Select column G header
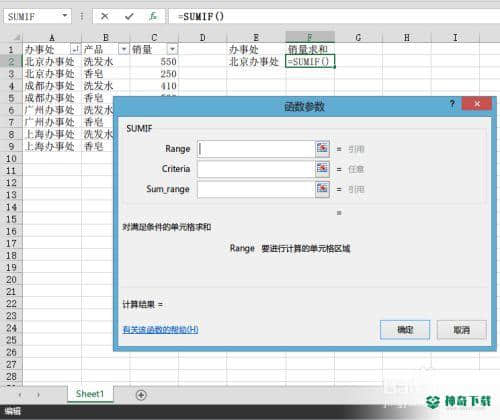500x420 pixels. (358, 37)
